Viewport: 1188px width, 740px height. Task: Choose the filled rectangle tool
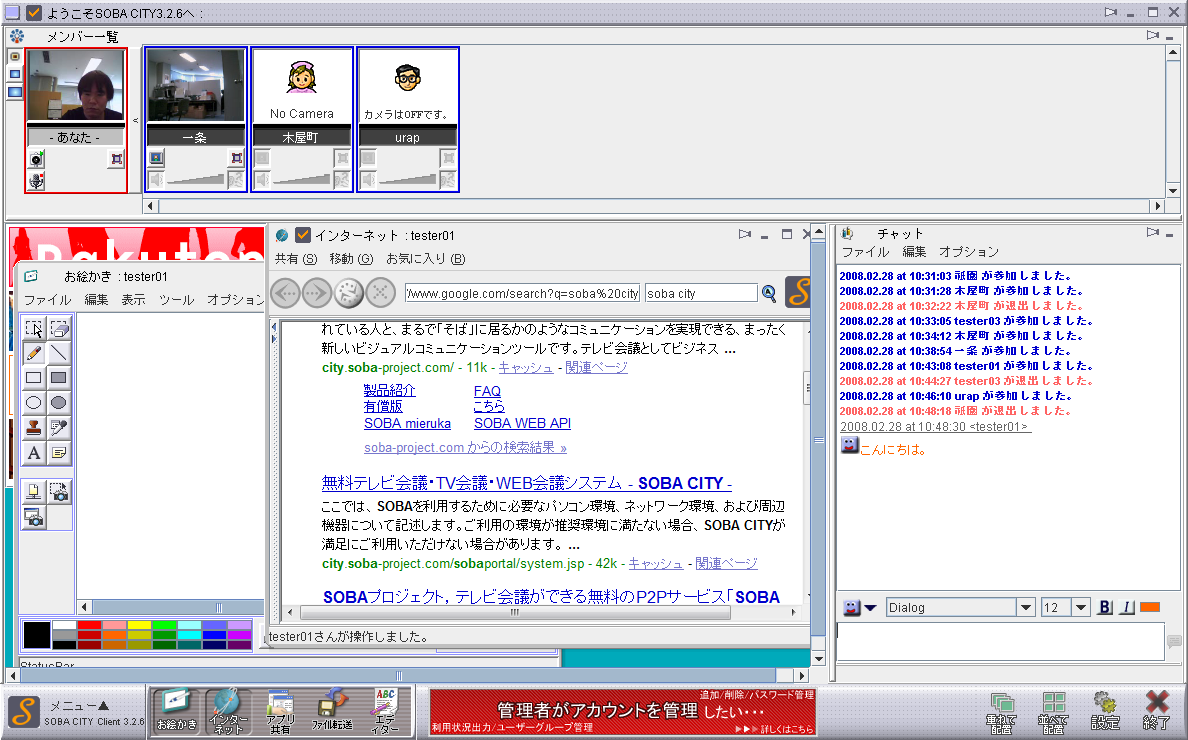[x=58, y=378]
